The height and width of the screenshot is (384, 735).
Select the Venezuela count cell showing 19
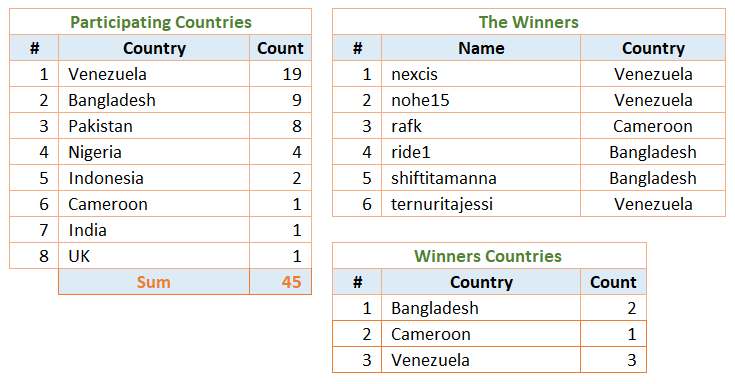[x=280, y=74]
